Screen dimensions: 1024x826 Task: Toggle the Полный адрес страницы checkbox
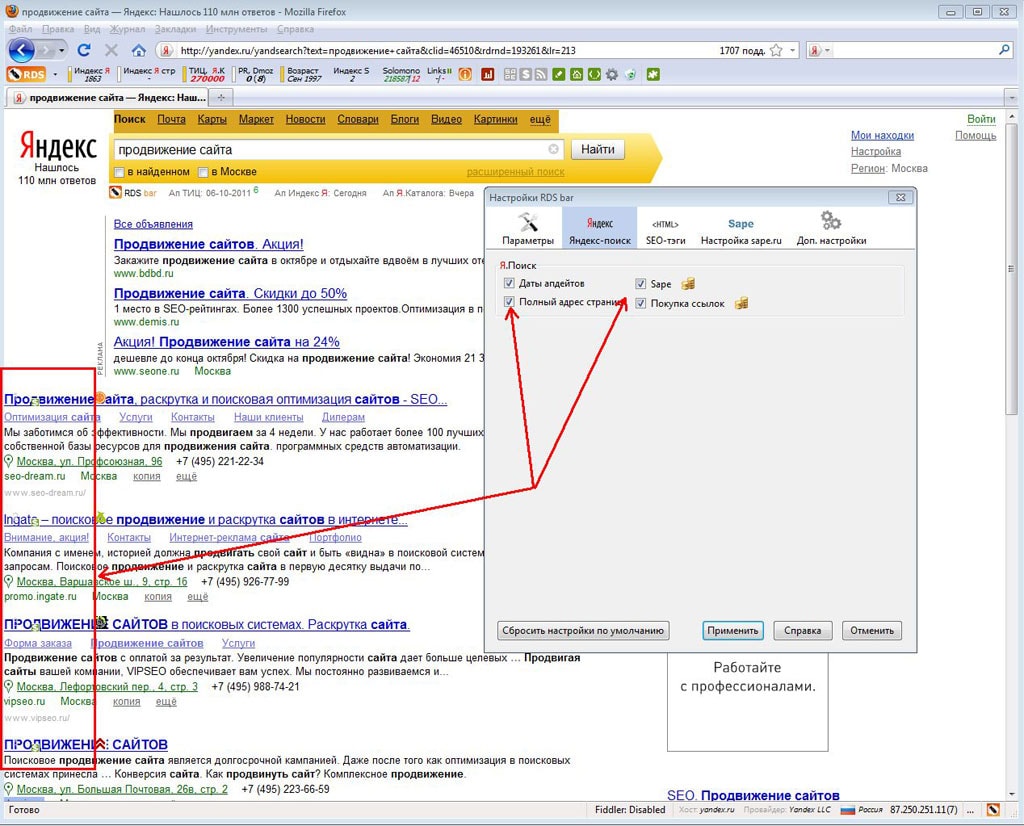[510, 302]
